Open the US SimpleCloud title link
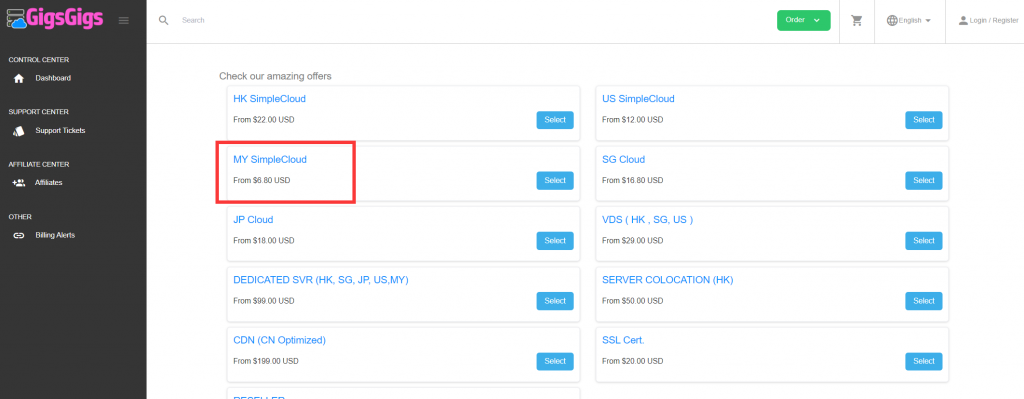1024x399 pixels. [638, 99]
